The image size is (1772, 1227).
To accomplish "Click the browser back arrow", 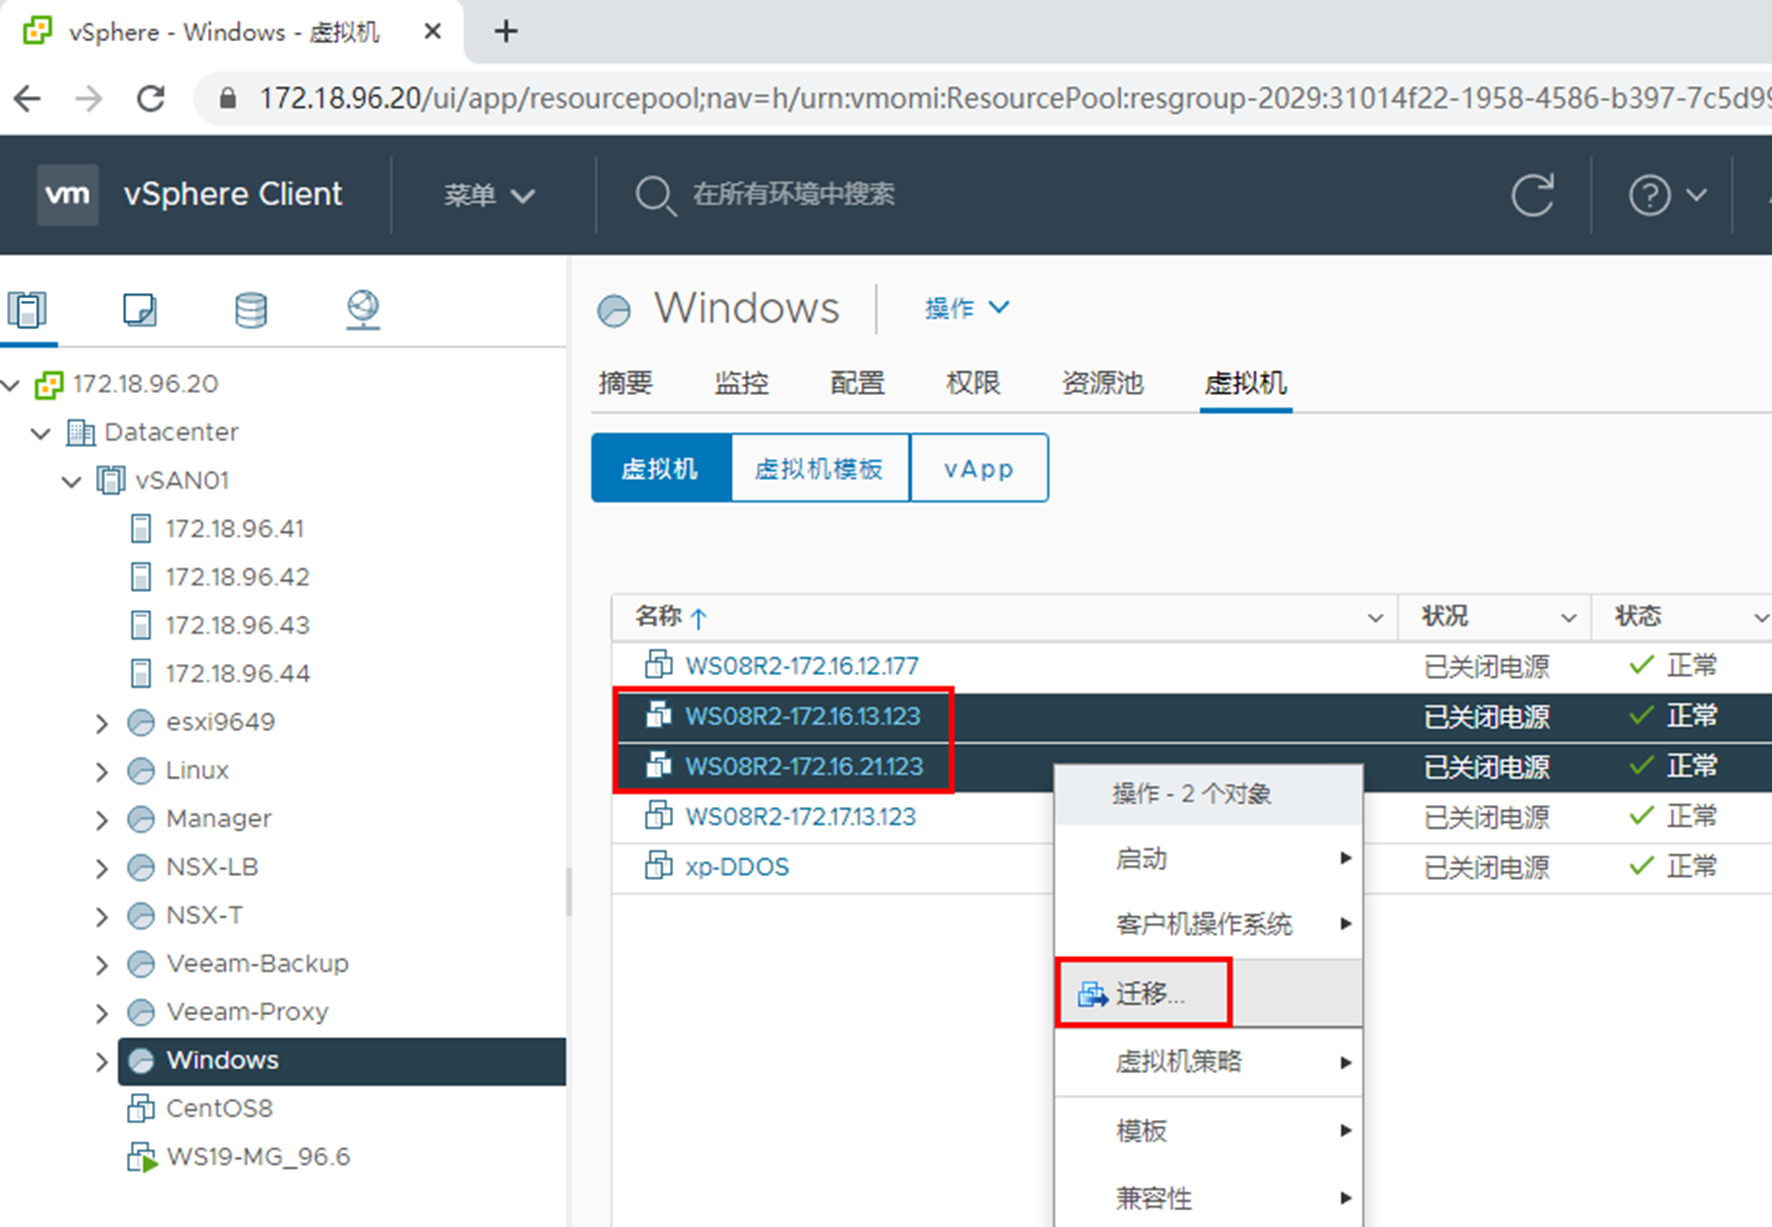I will [28, 98].
